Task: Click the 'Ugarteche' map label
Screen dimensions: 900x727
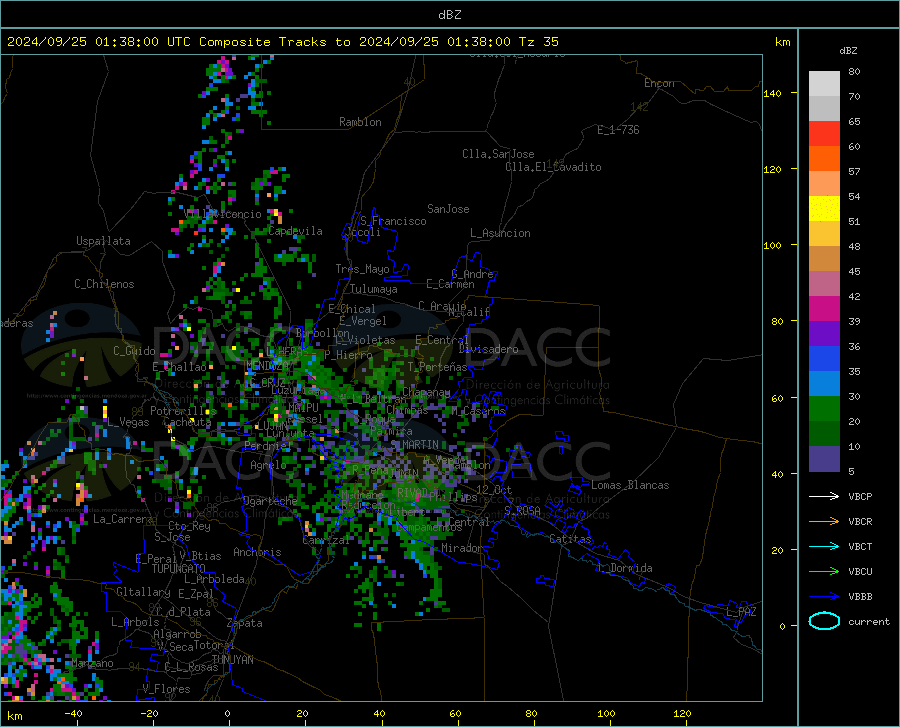Action: coord(270,501)
